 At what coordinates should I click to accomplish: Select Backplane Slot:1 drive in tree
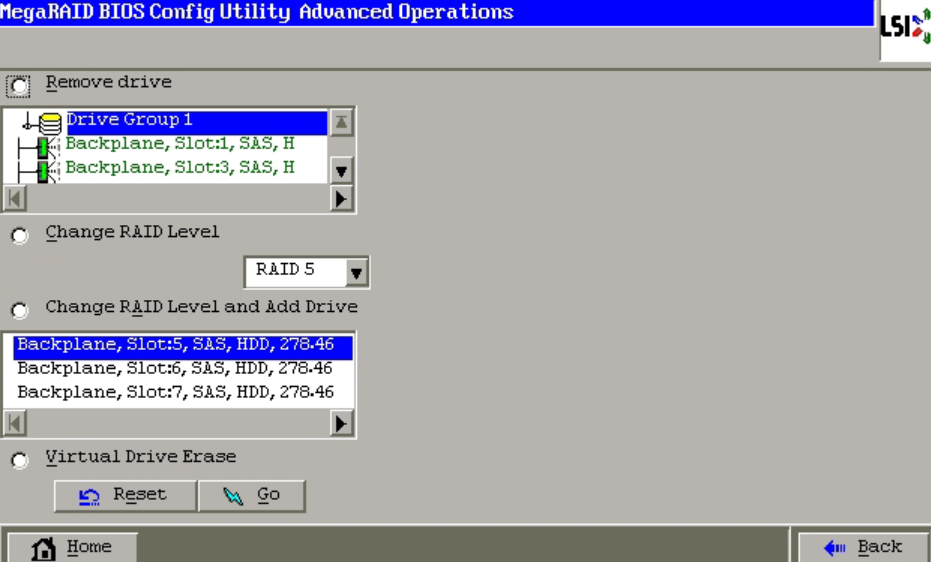pos(180,144)
